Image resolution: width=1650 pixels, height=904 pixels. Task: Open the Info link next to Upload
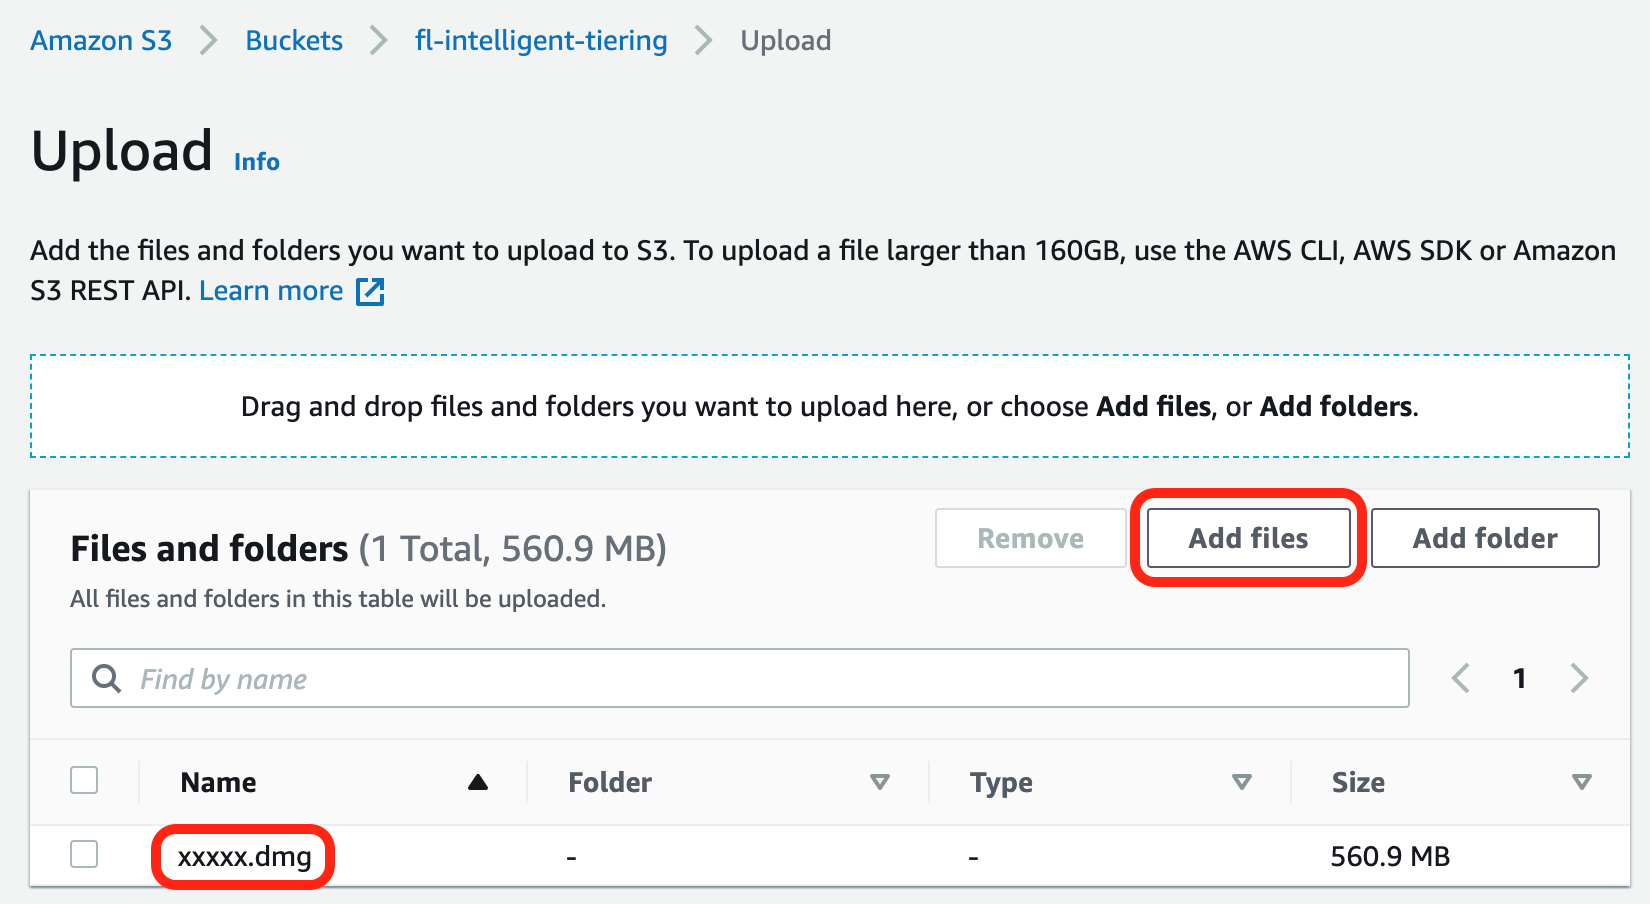tap(257, 162)
